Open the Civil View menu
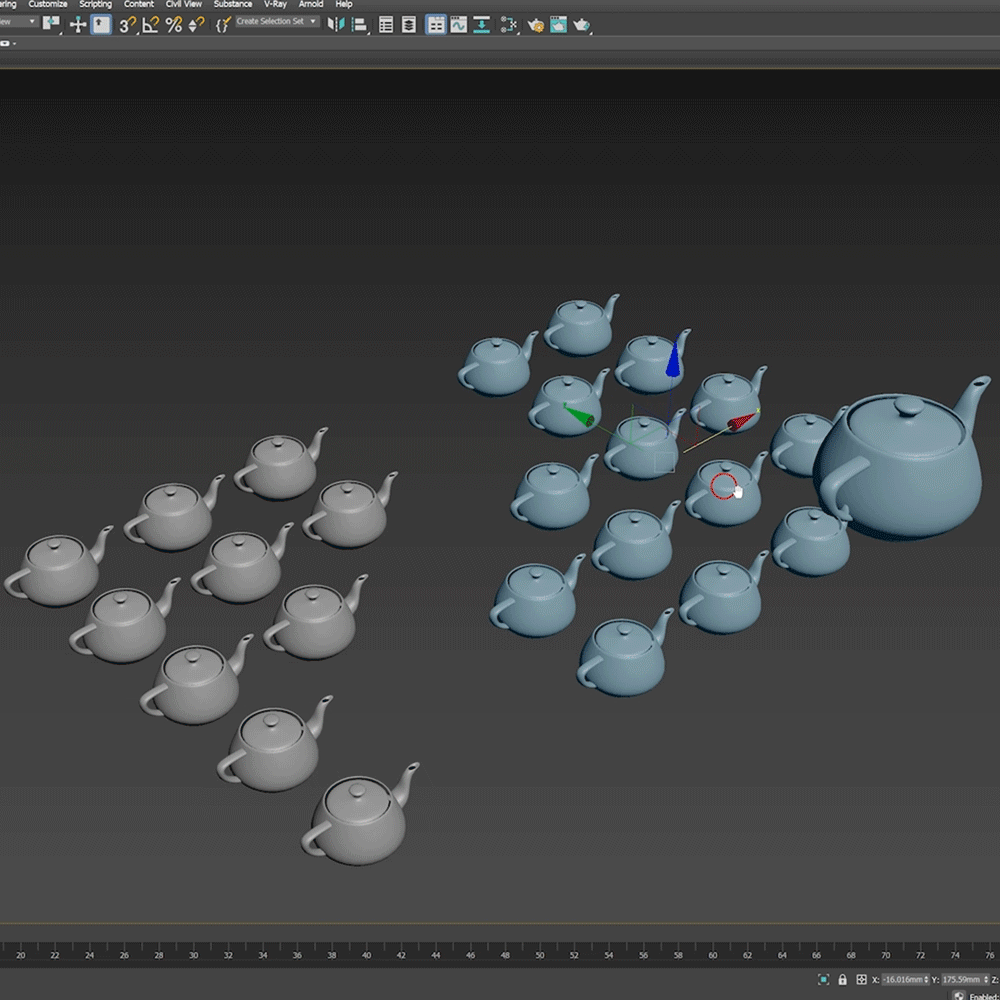Image resolution: width=1000 pixels, height=1000 pixels. point(183,4)
